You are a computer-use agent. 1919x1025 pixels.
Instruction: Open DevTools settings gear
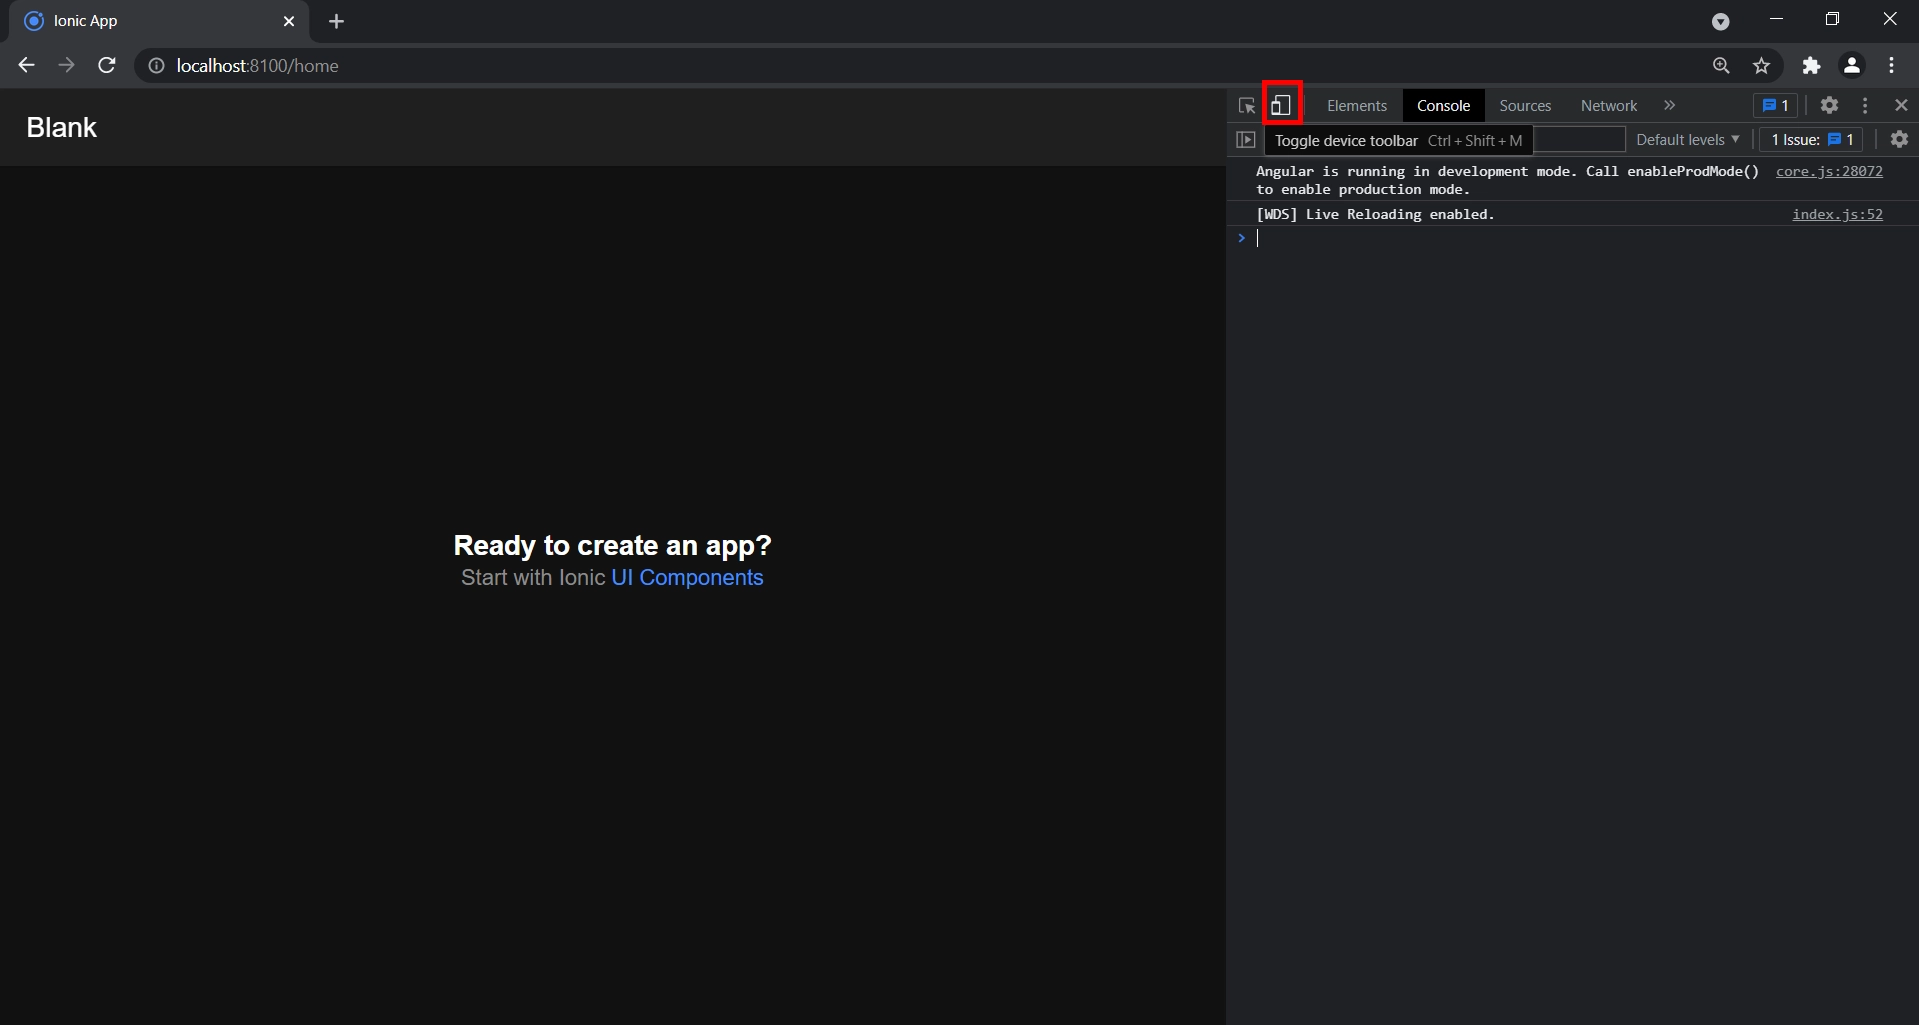click(x=1829, y=105)
